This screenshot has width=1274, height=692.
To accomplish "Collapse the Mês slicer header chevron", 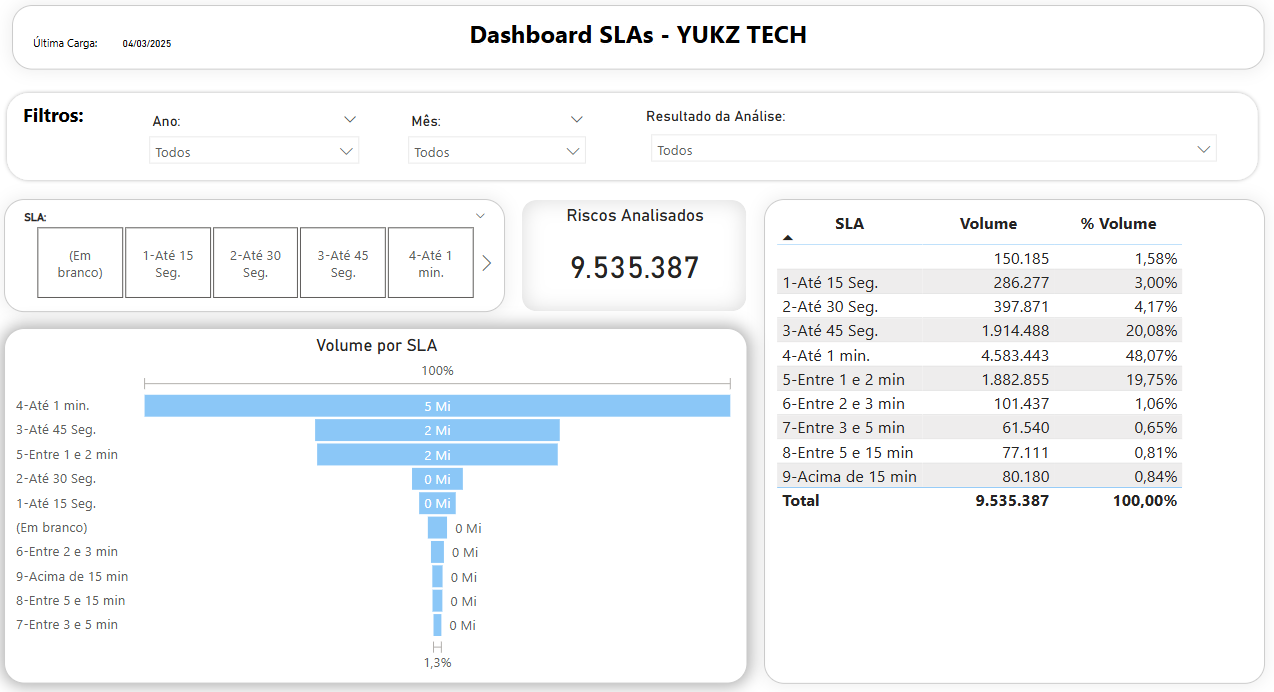I will pos(576,119).
